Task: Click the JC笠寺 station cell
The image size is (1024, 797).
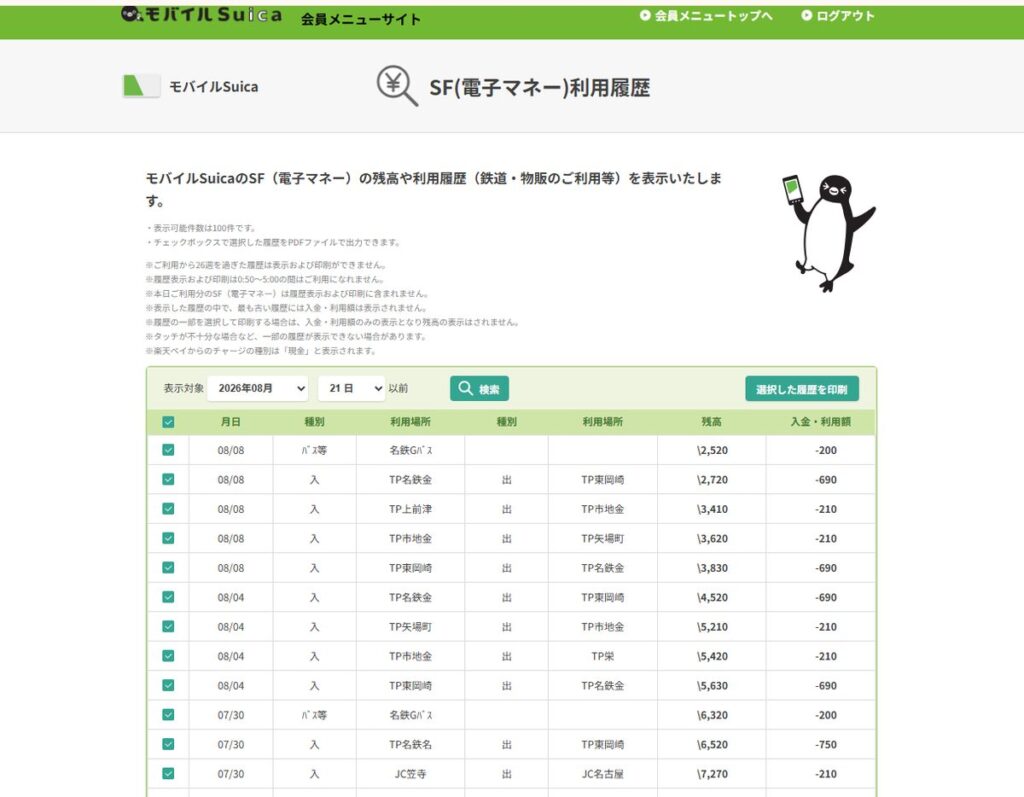Action: (410, 773)
